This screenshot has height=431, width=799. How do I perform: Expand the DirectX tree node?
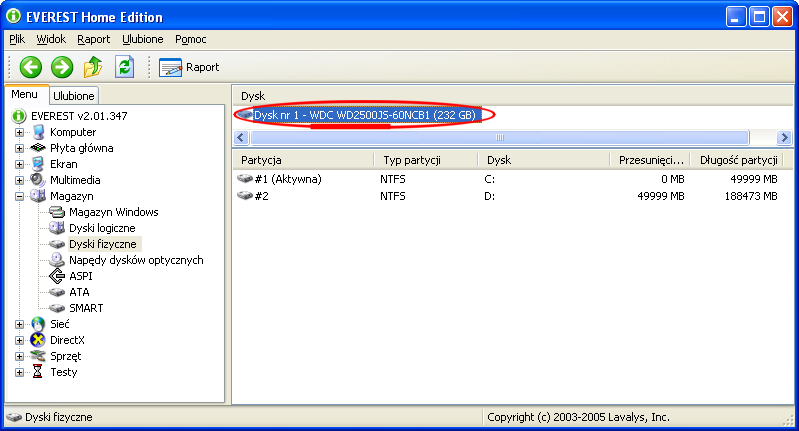(19, 340)
